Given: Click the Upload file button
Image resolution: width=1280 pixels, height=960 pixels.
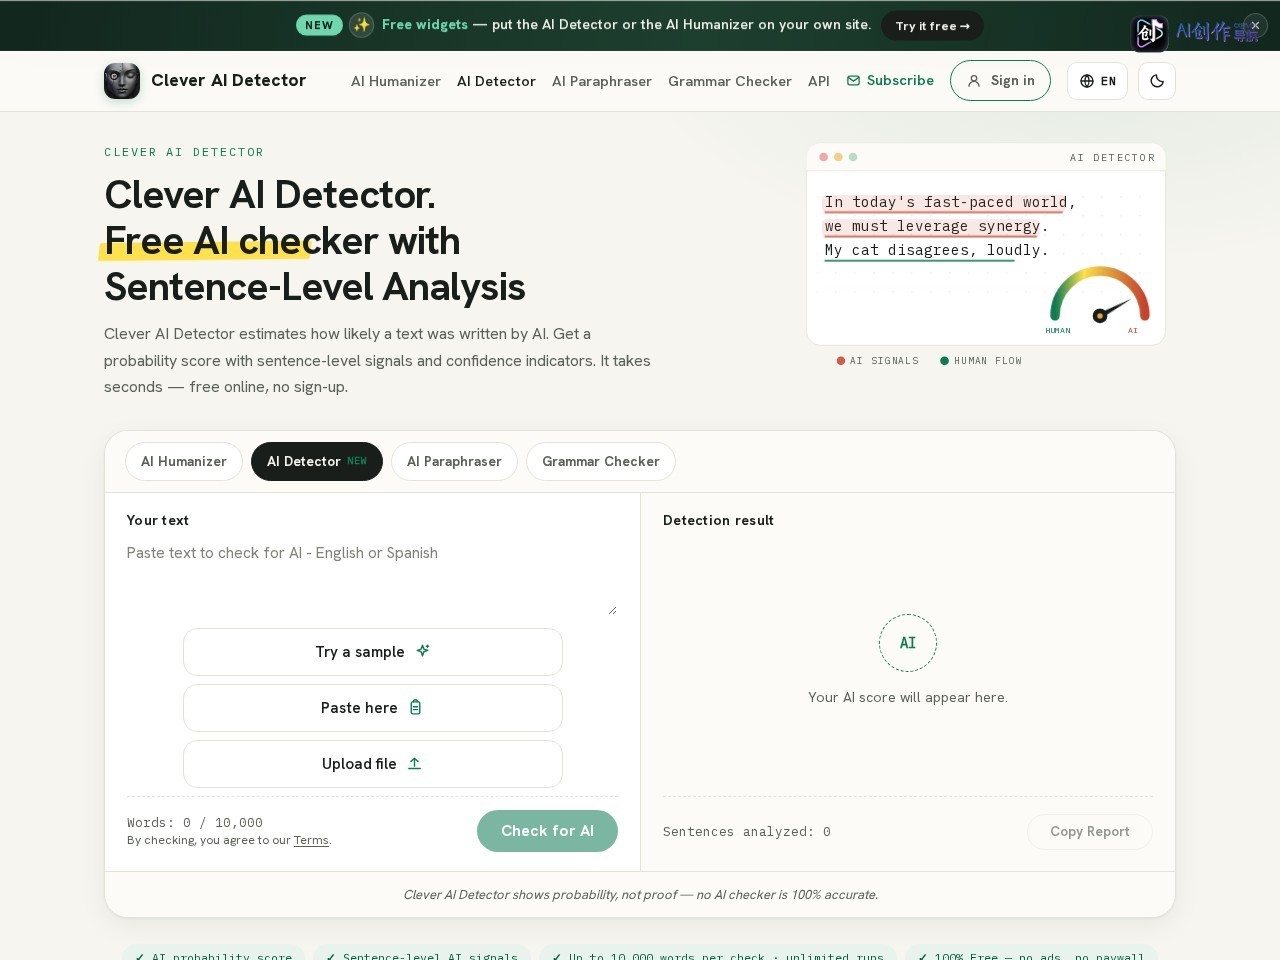Looking at the screenshot, I should coord(373,764).
